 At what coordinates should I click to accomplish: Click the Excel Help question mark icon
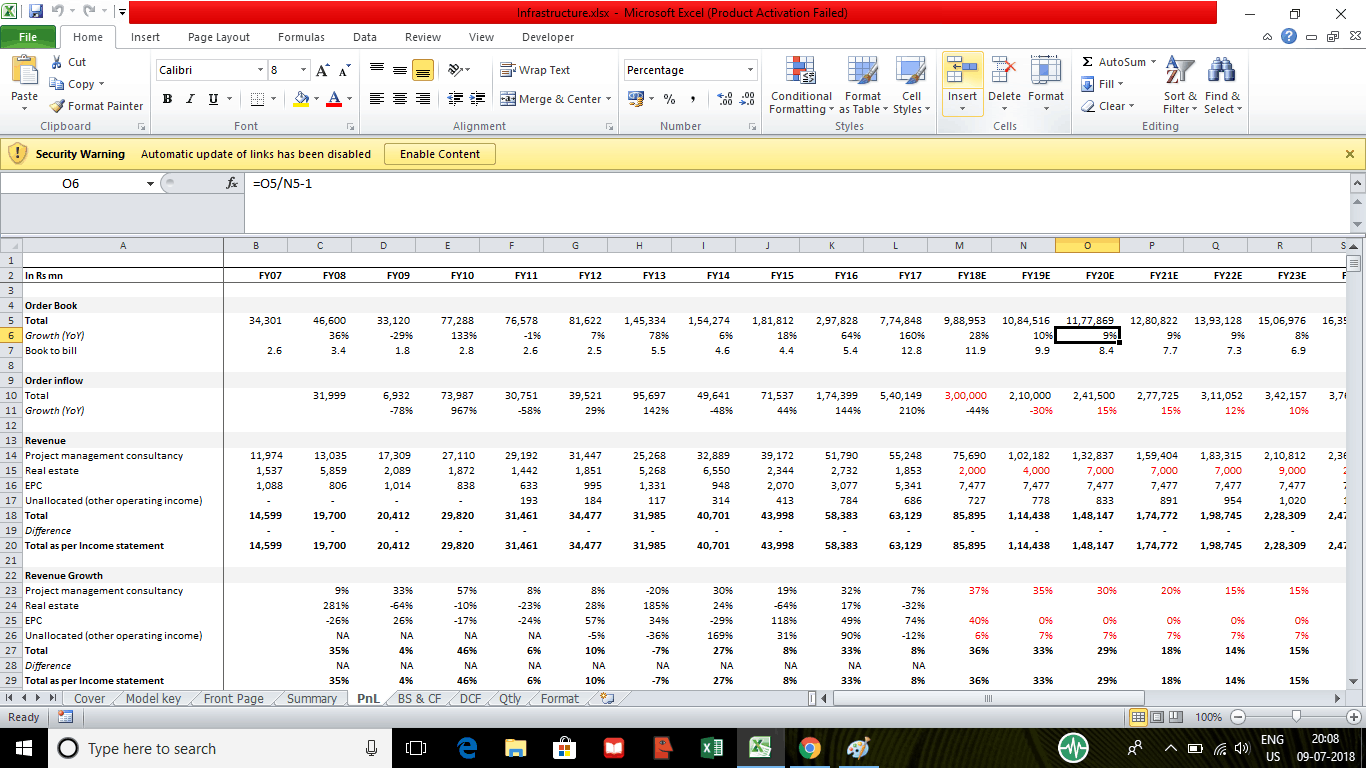[1288, 36]
